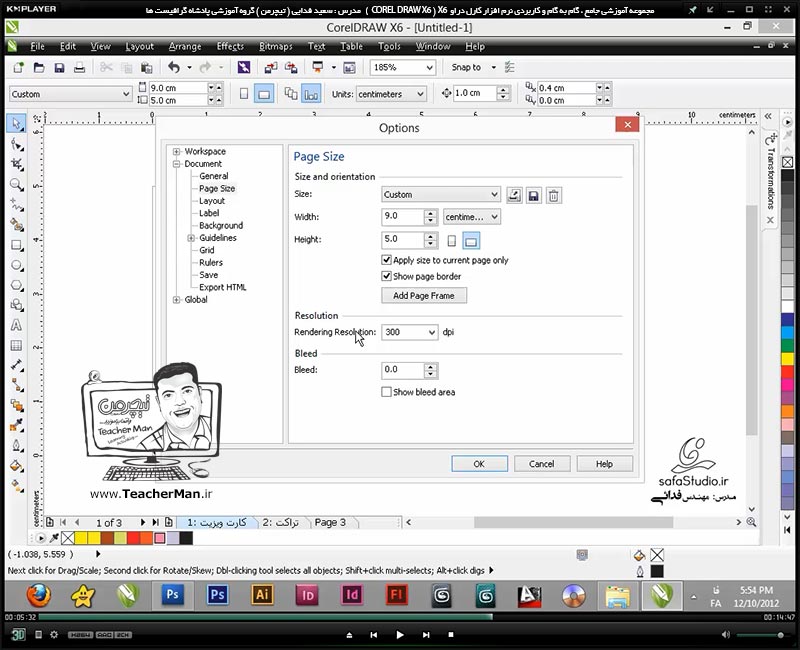Select the Table tool
The height and width of the screenshot is (650, 800).
tap(17, 345)
